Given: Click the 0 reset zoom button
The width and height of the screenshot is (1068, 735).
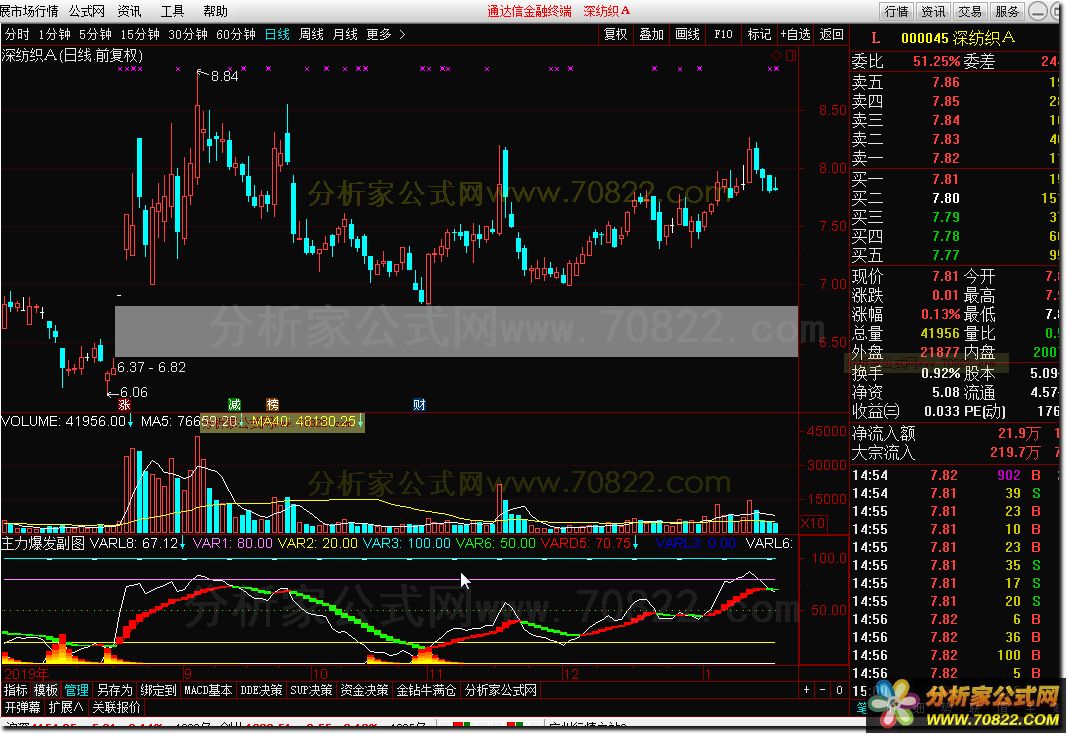Looking at the screenshot, I should (x=839, y=690).
